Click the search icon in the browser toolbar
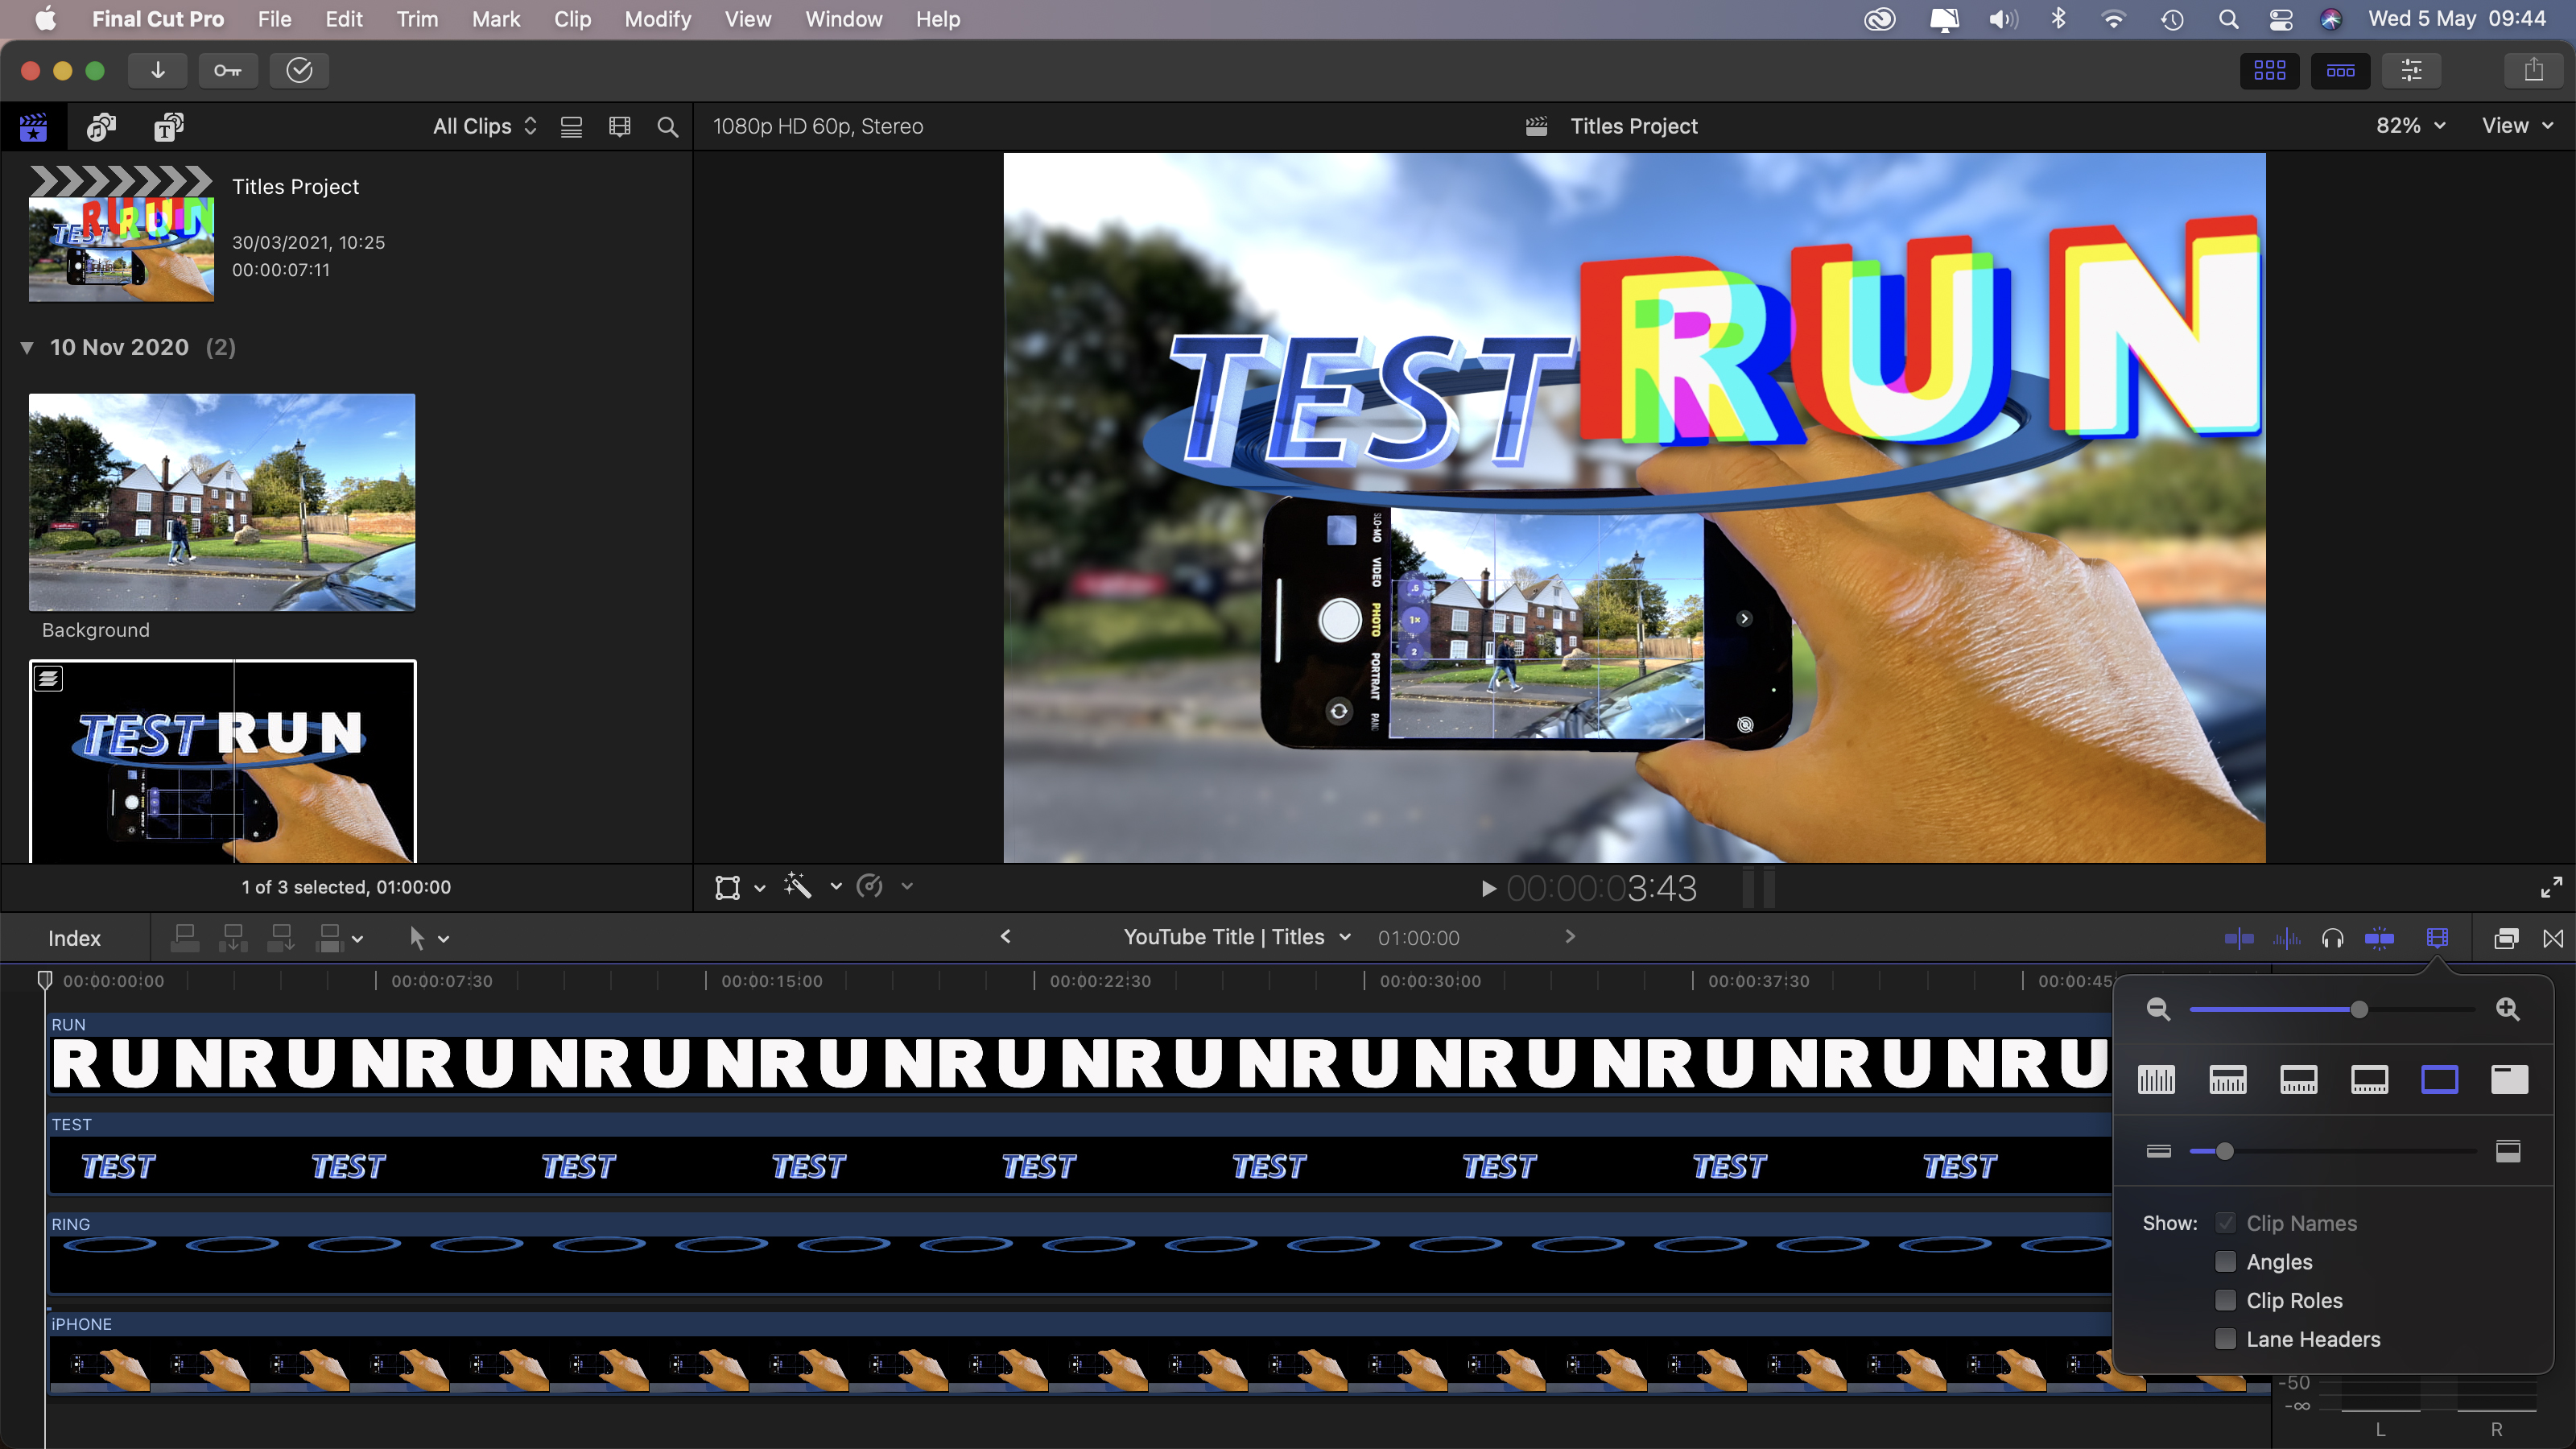The image size is (2576, 1449). (666, 127)
